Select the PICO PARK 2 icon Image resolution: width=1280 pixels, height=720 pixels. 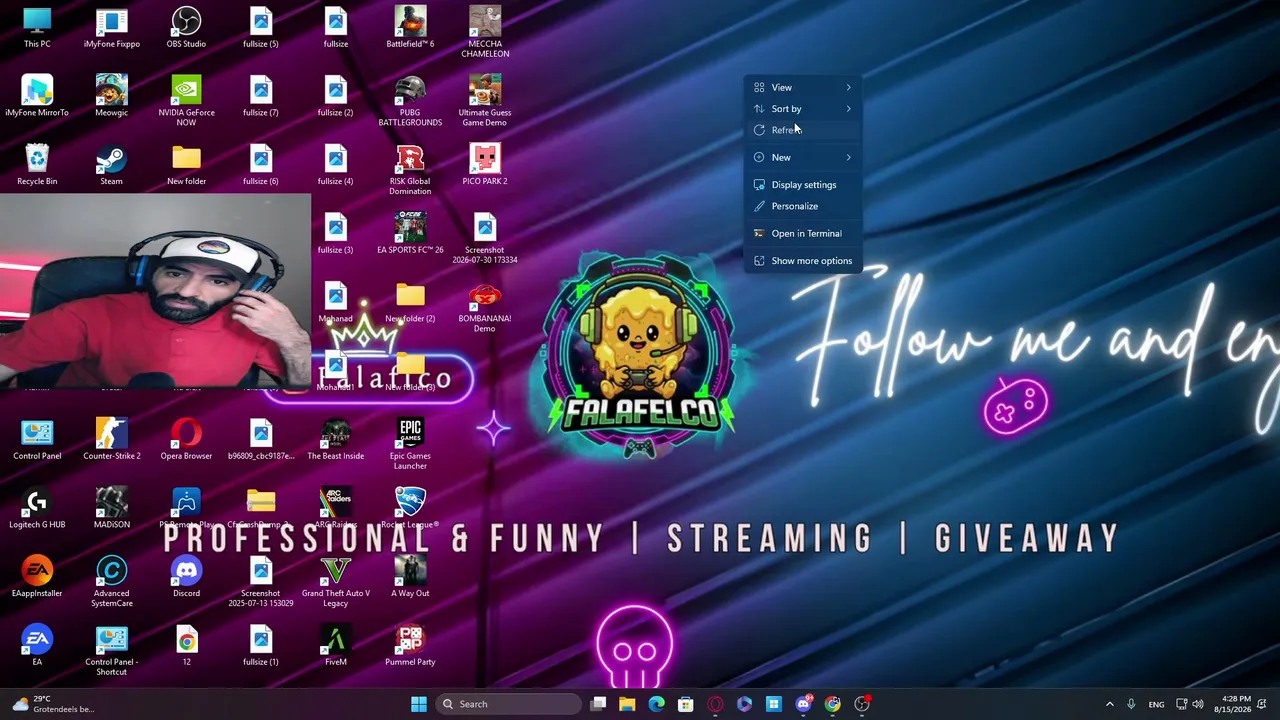pos(485,166)
